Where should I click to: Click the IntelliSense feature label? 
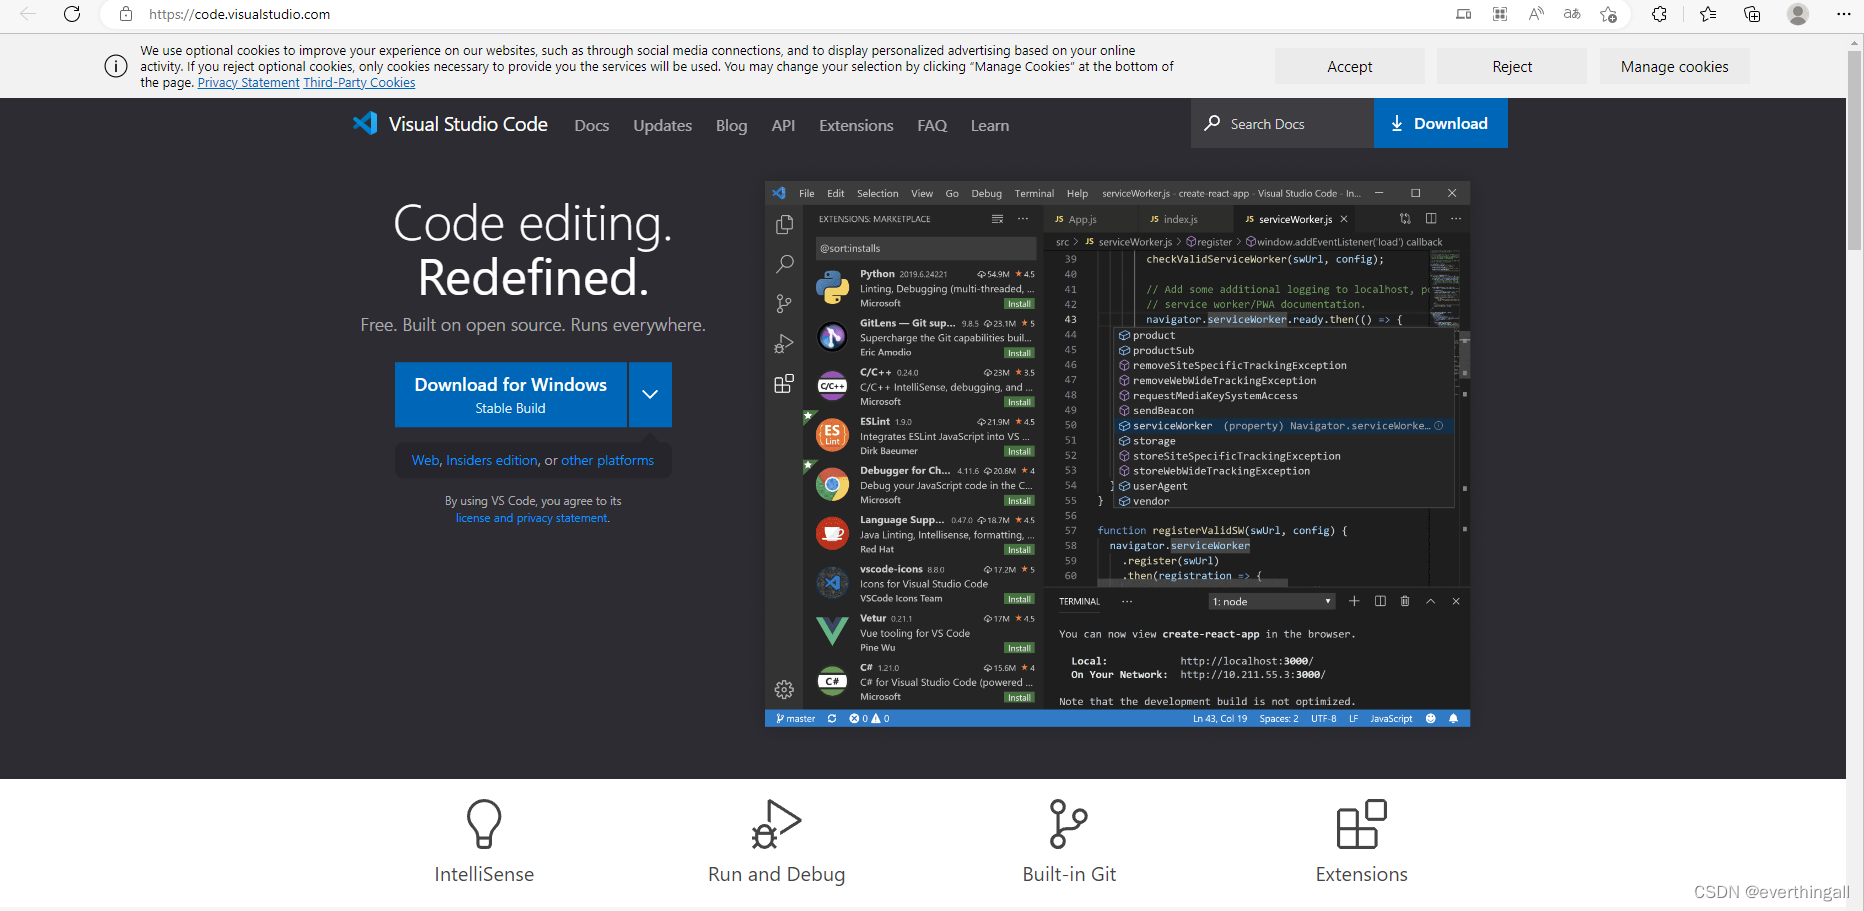click(484, 874)
